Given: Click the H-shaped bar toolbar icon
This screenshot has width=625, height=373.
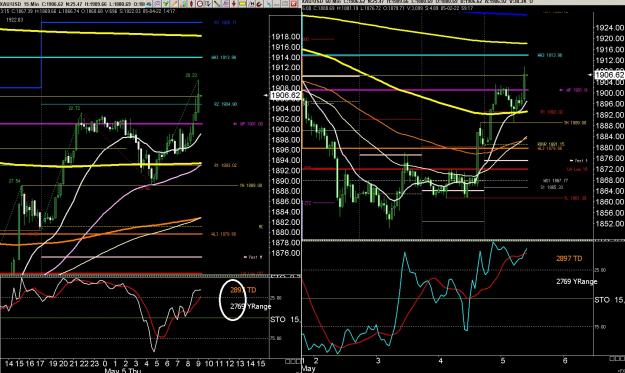Looking at the screenshot, I should [x=252, y=4].
